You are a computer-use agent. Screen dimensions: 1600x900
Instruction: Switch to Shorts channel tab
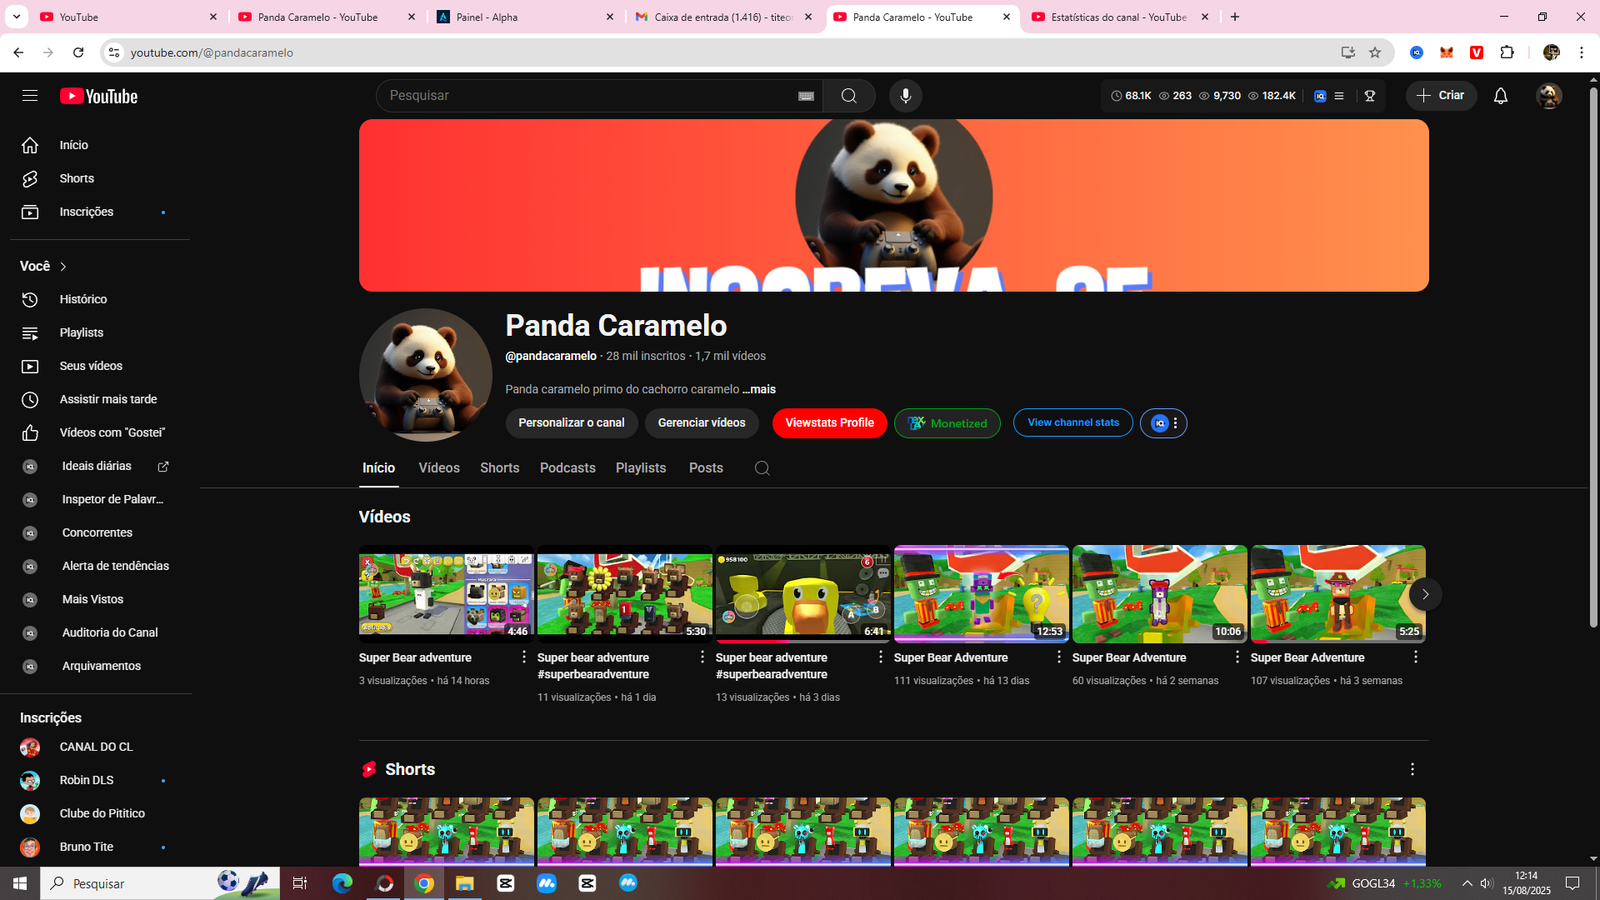(499, 468)
